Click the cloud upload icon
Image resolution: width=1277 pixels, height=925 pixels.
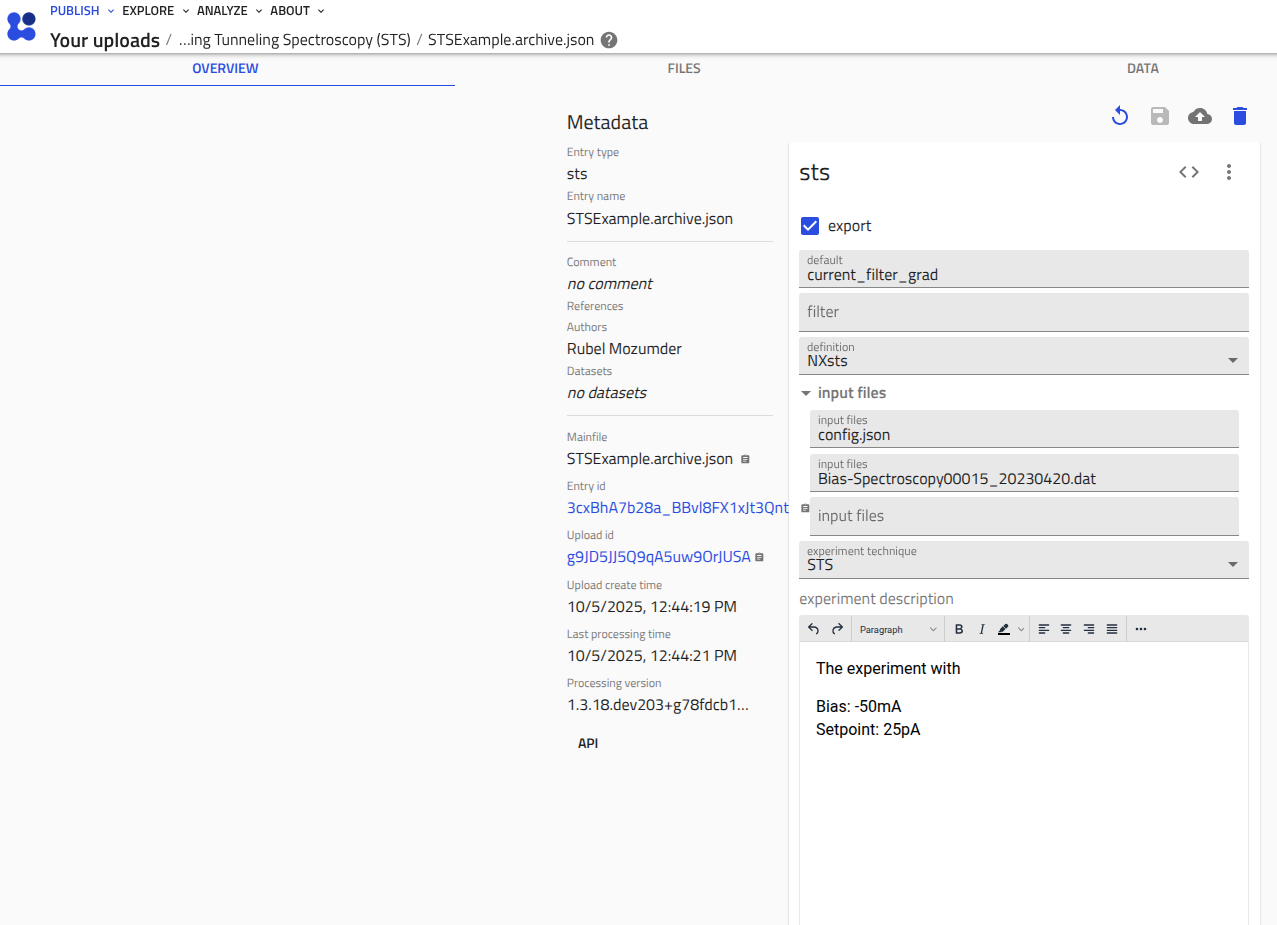click(x=1200, y=116)
